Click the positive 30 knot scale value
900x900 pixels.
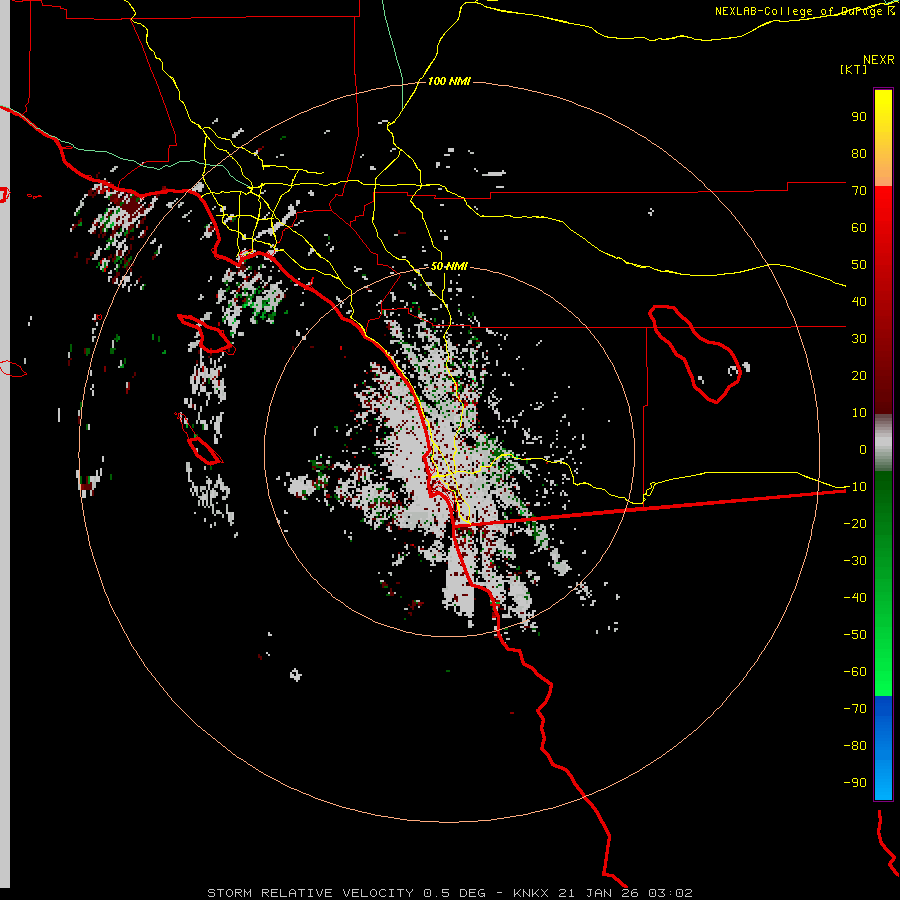[859, 339]
